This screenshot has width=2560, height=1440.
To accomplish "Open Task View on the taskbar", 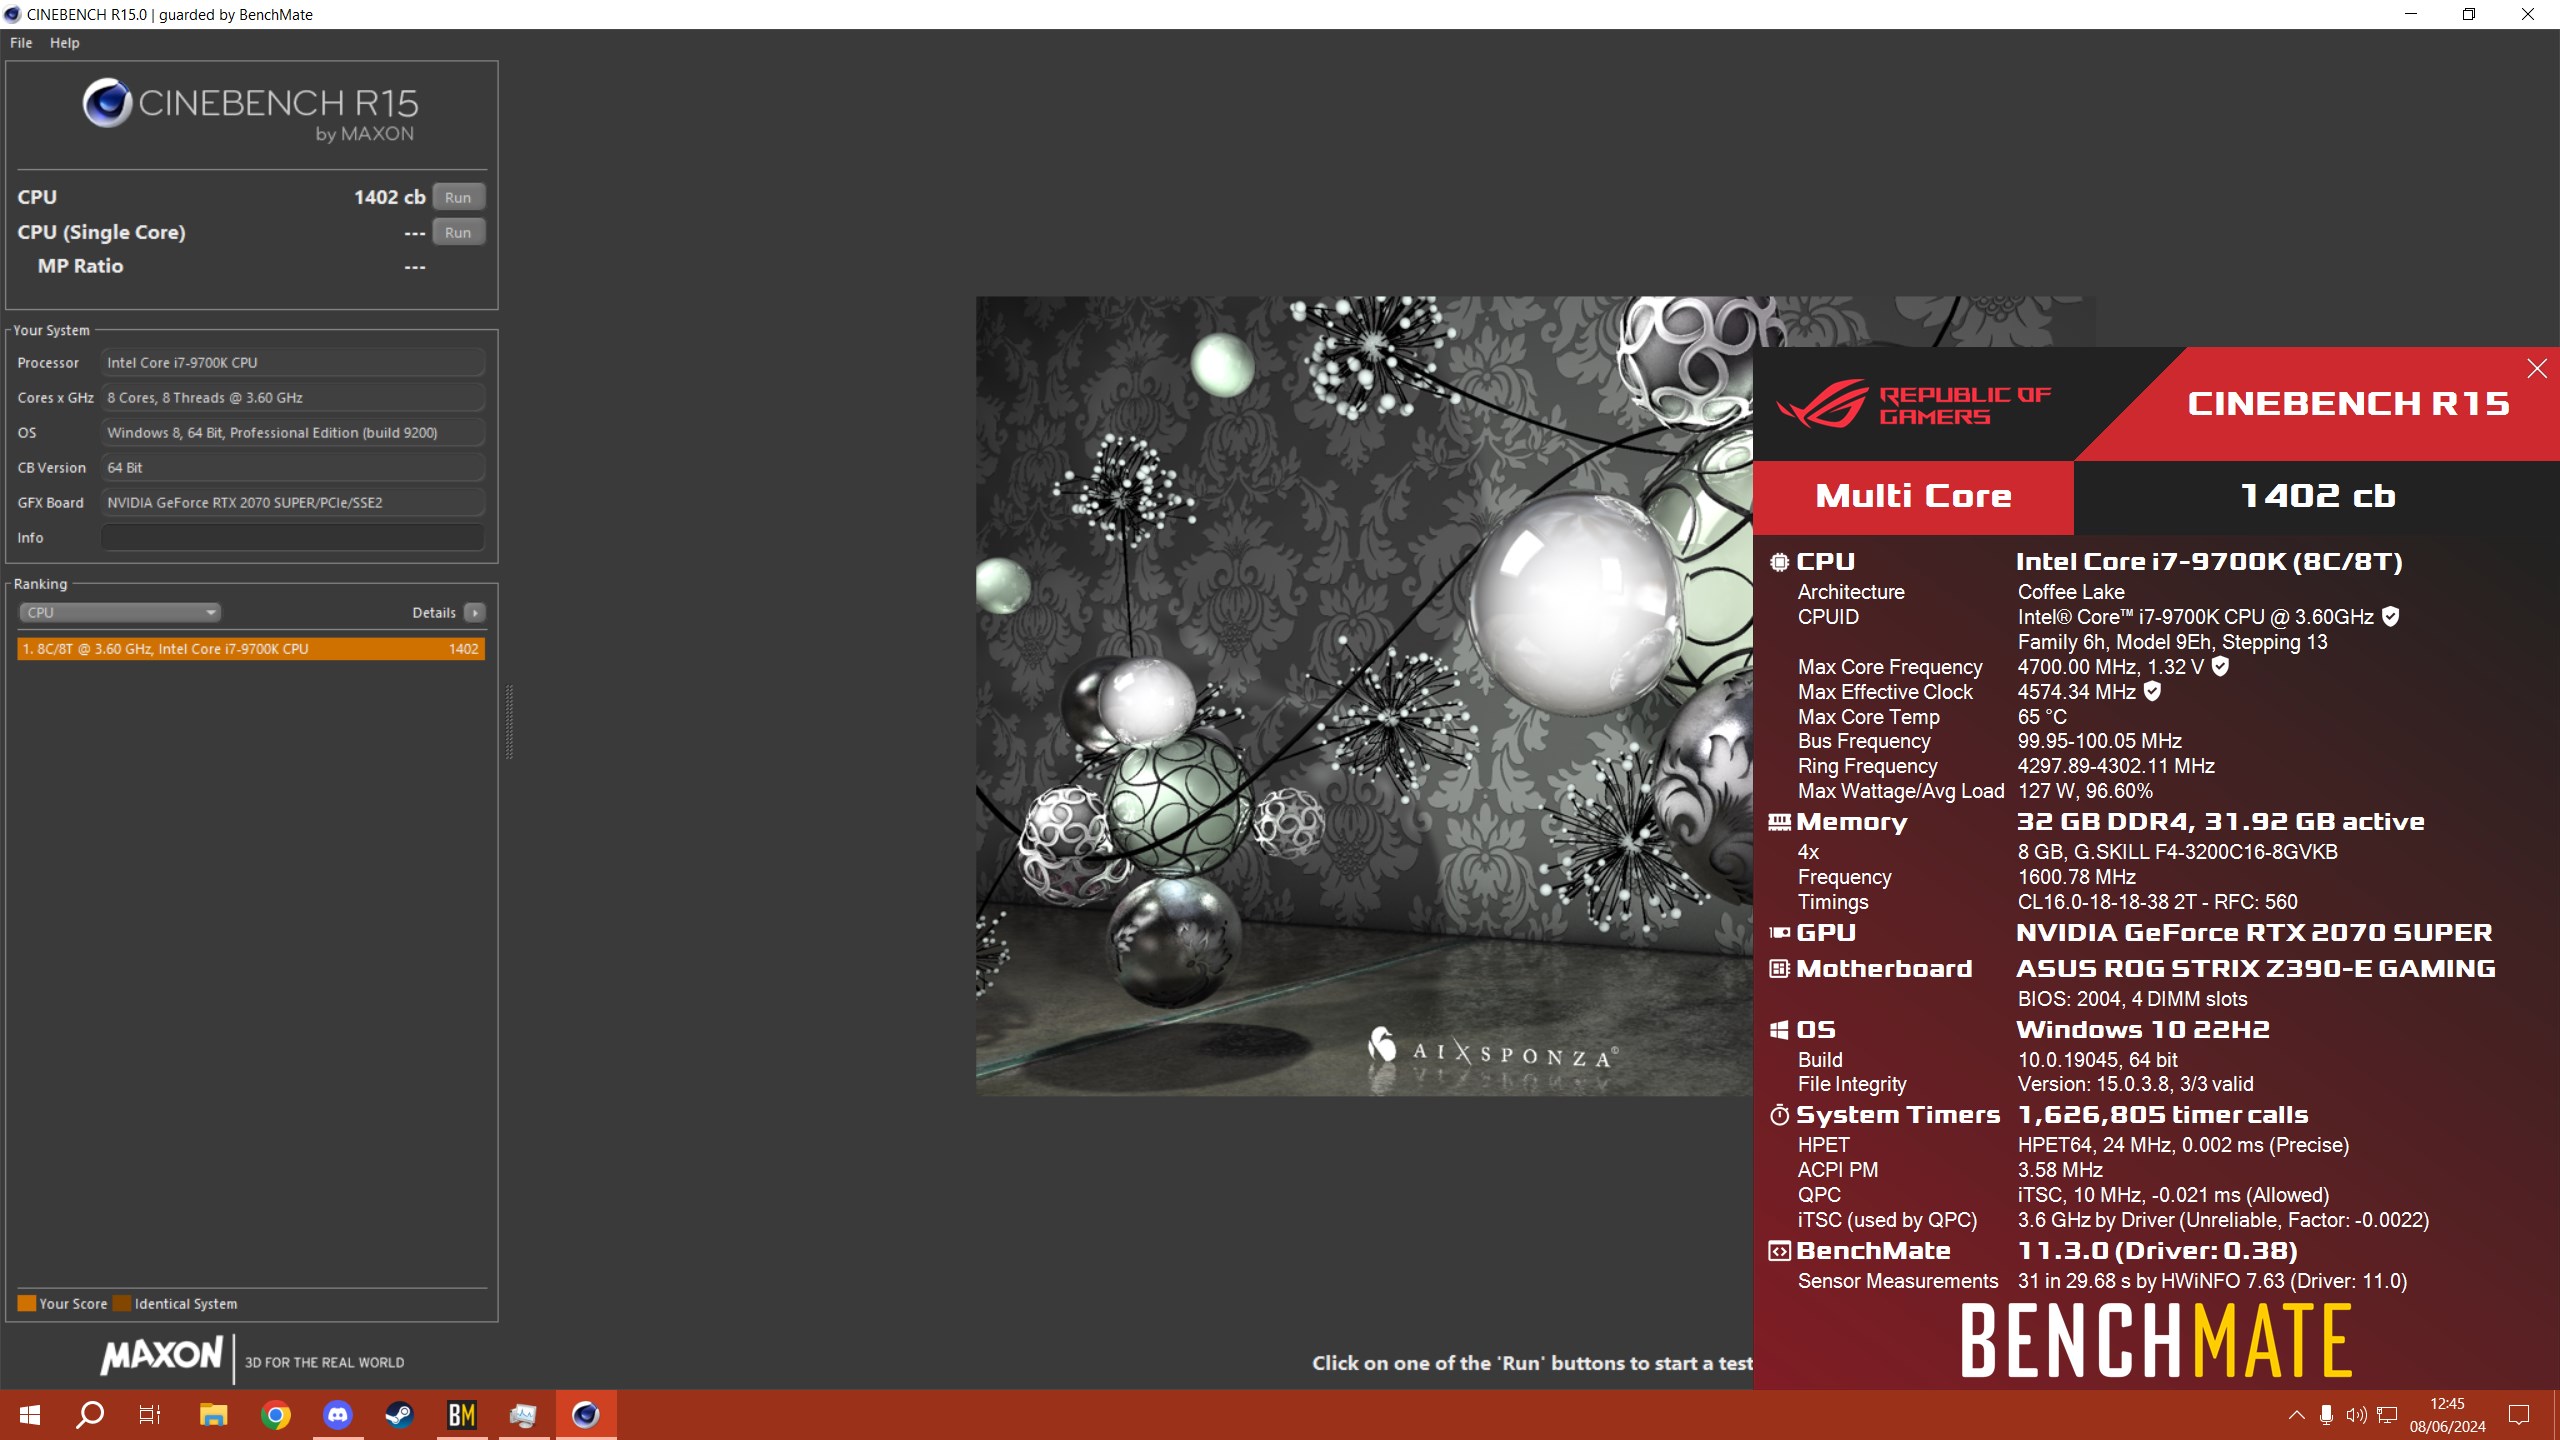I will 150,1415.
